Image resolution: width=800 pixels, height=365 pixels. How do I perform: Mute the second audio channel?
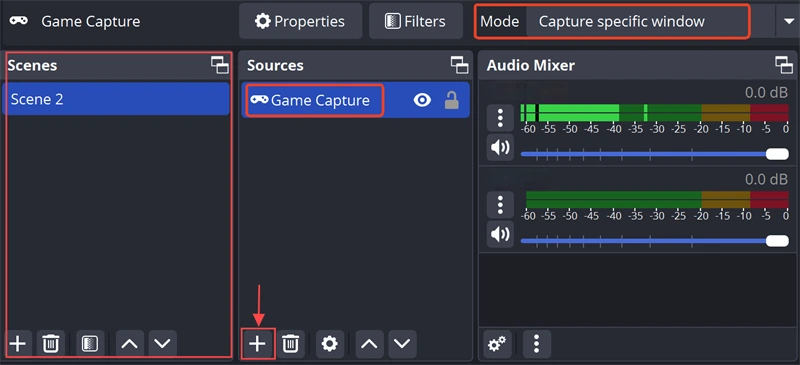[500, 234]
